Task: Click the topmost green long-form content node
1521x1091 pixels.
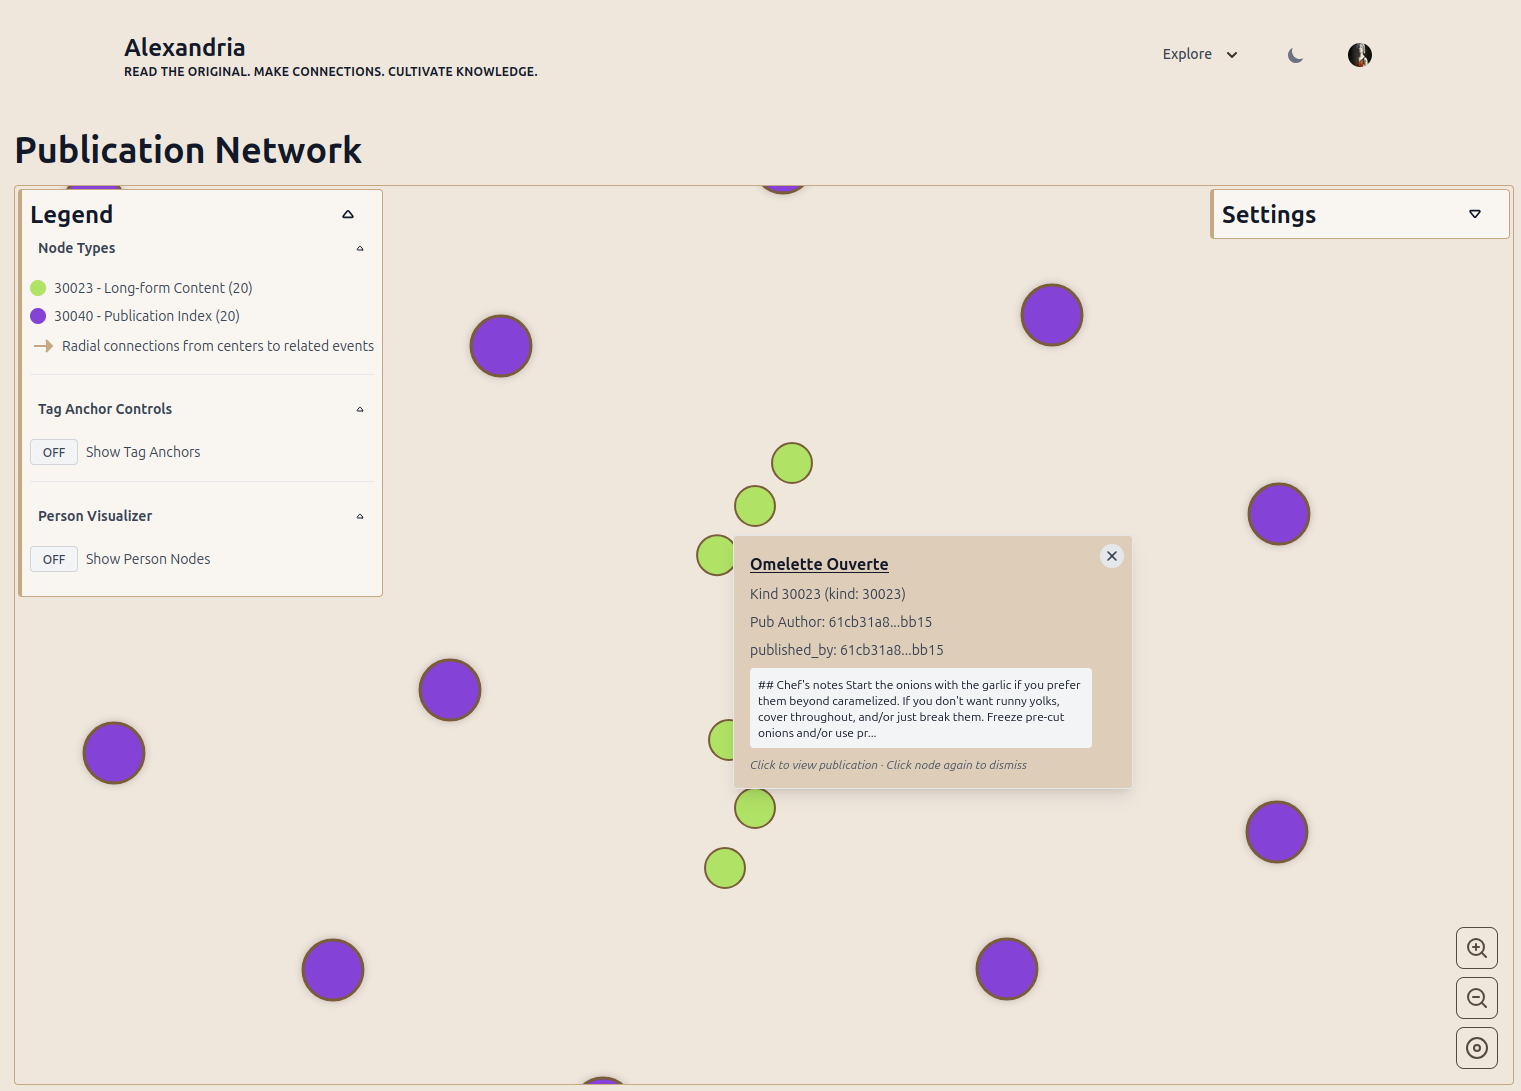Action: [791, 463]
